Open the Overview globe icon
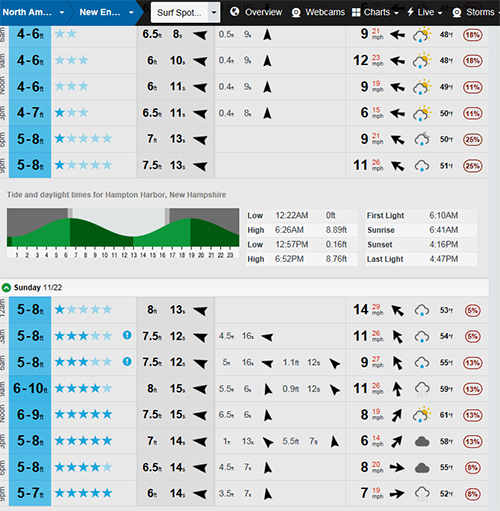 [235, 12]
